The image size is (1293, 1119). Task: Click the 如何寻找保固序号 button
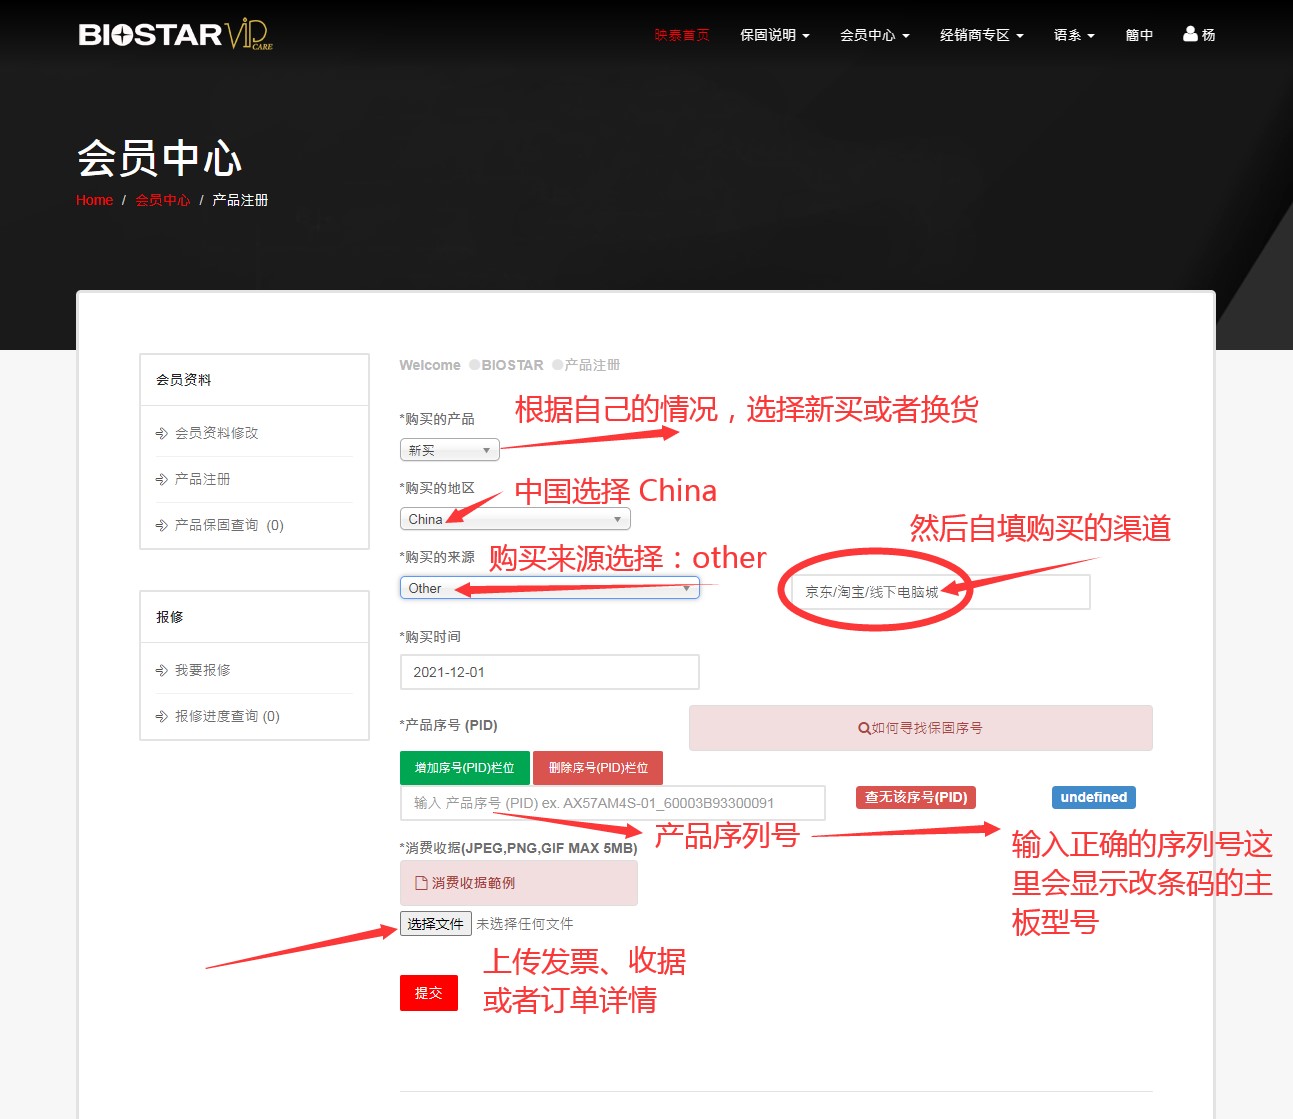coord(920,728)
